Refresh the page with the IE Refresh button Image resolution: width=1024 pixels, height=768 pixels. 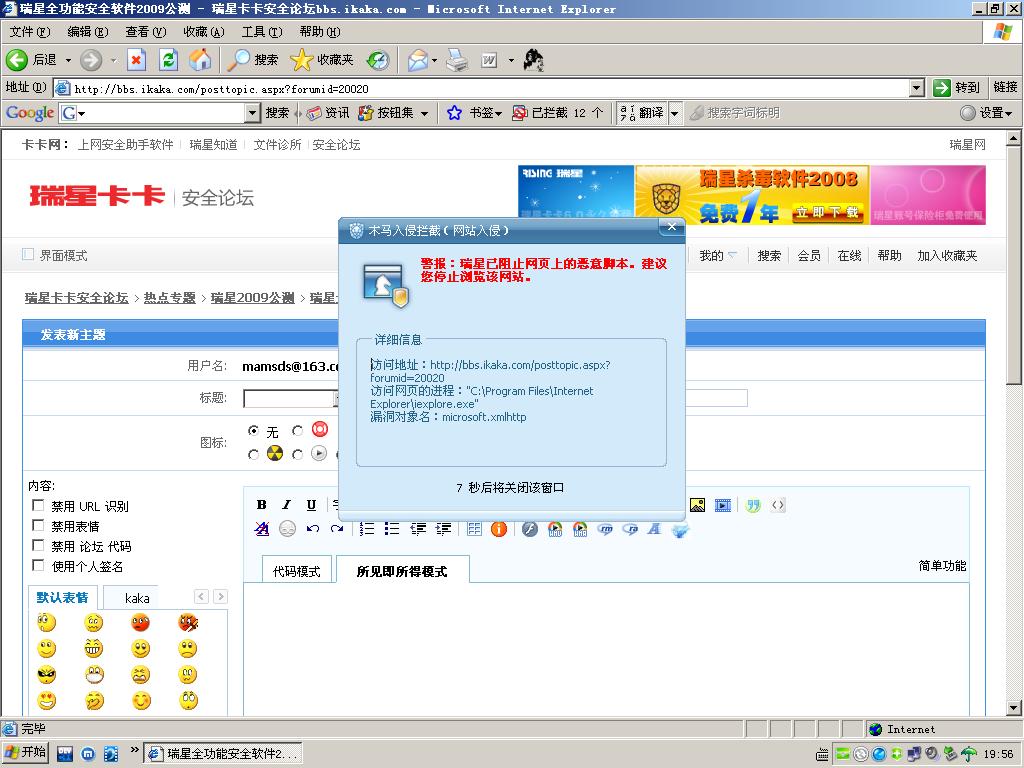[168, 60]
